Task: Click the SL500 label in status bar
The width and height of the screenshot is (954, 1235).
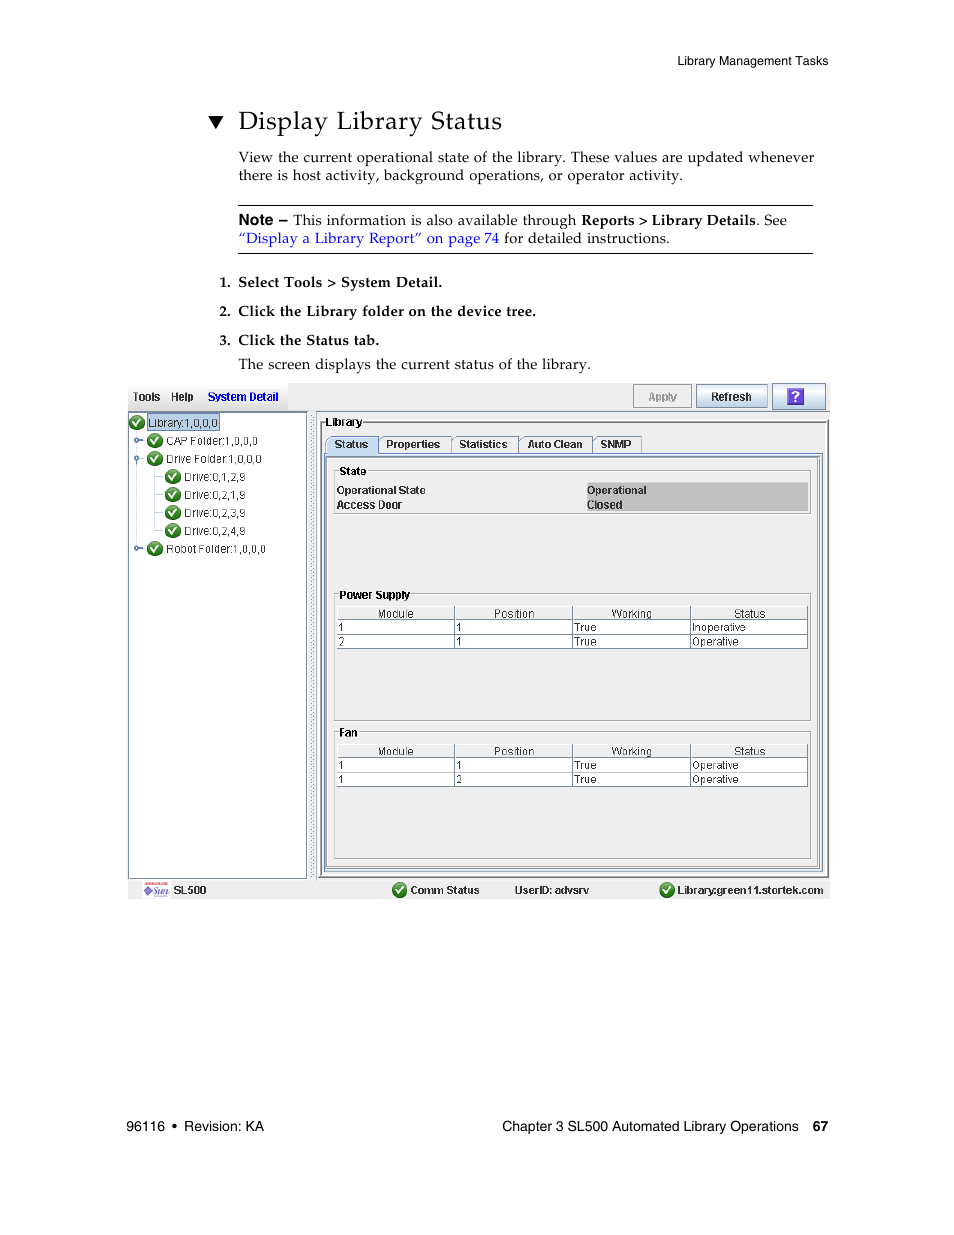Action: click(190, 890)
